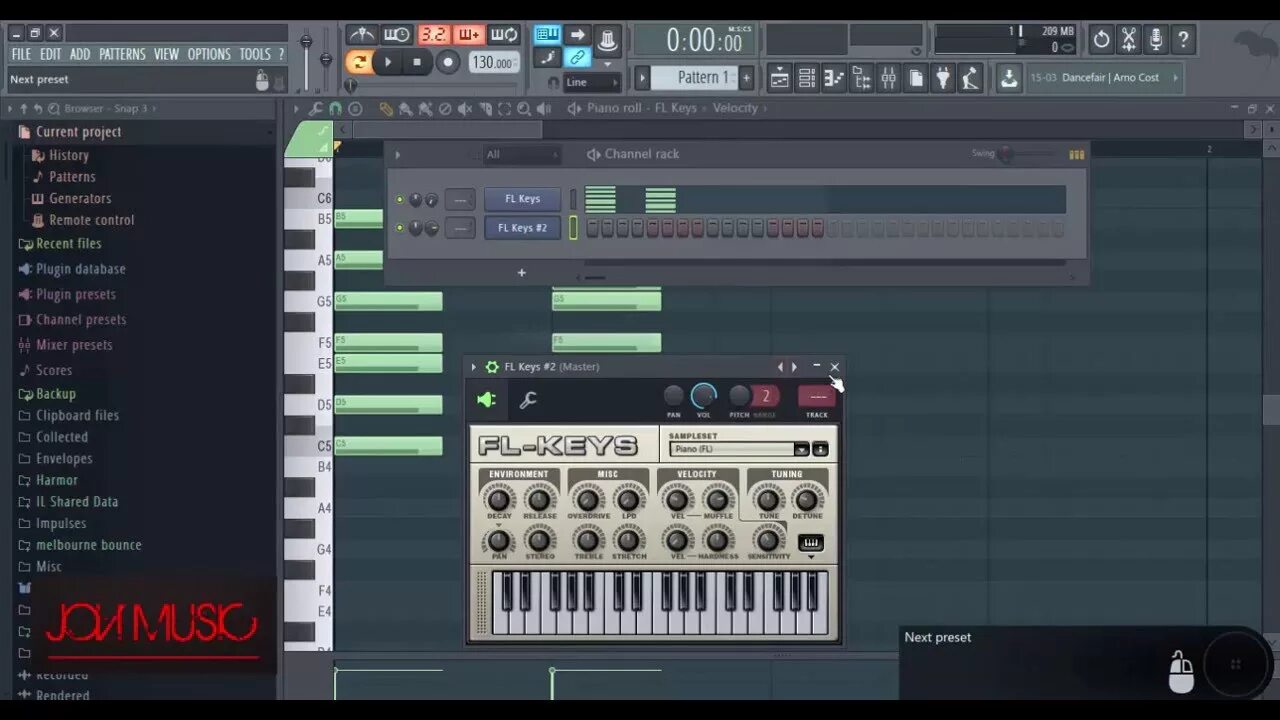1280x720 pixels.
Task: Open the EDIT menu
Action: tap(51, 54)
